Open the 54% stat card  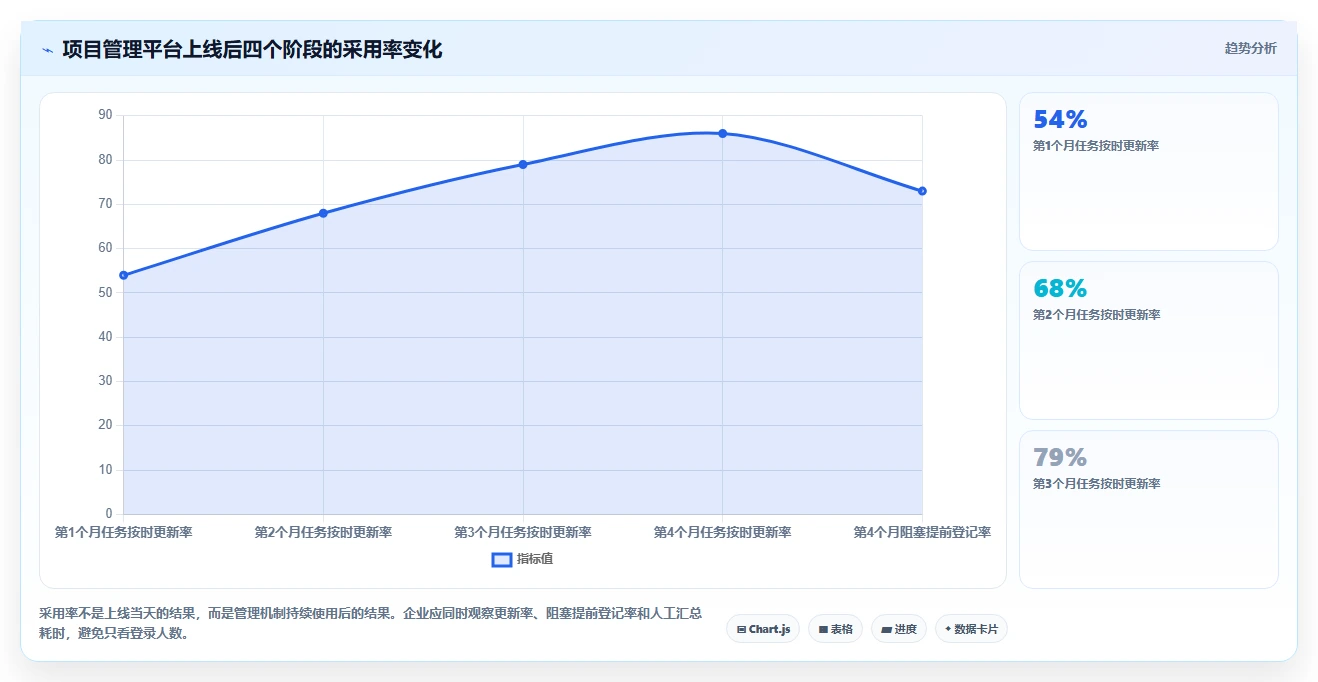[1149, 171]
